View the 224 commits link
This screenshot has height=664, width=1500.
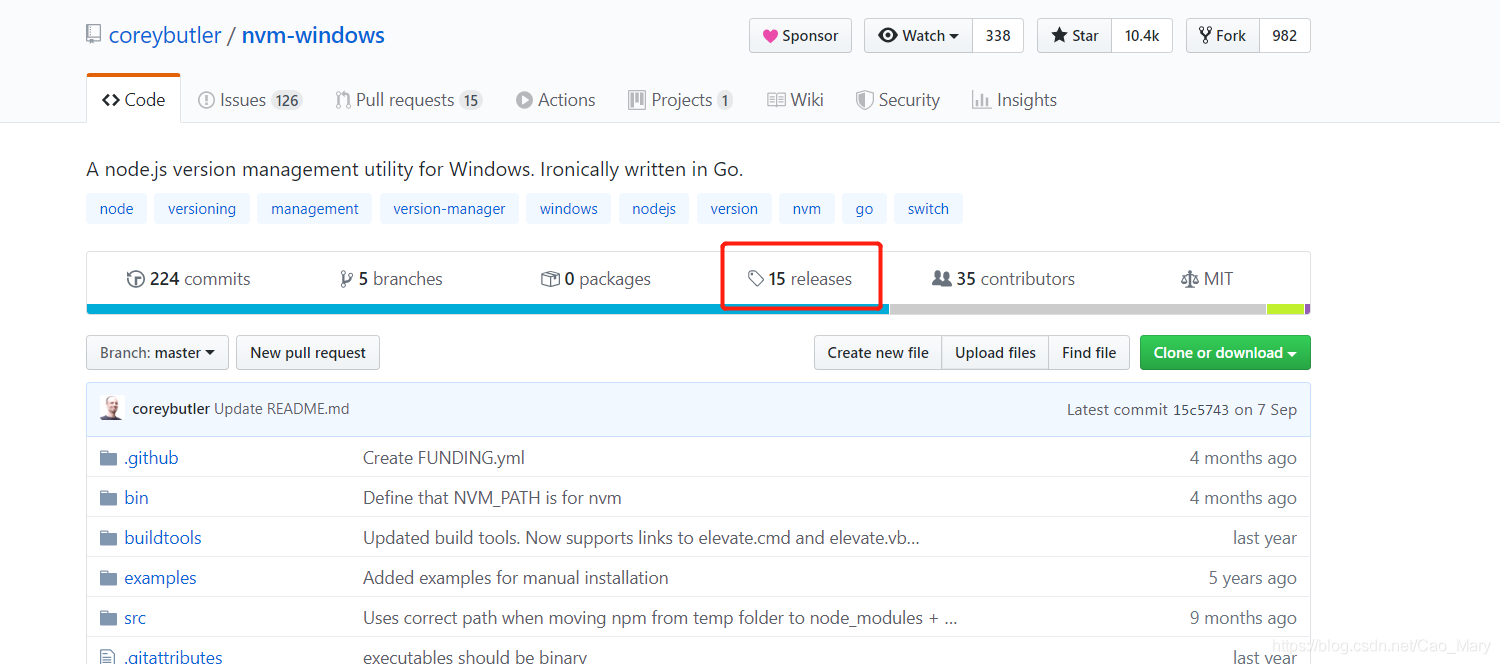click(189, 279)
